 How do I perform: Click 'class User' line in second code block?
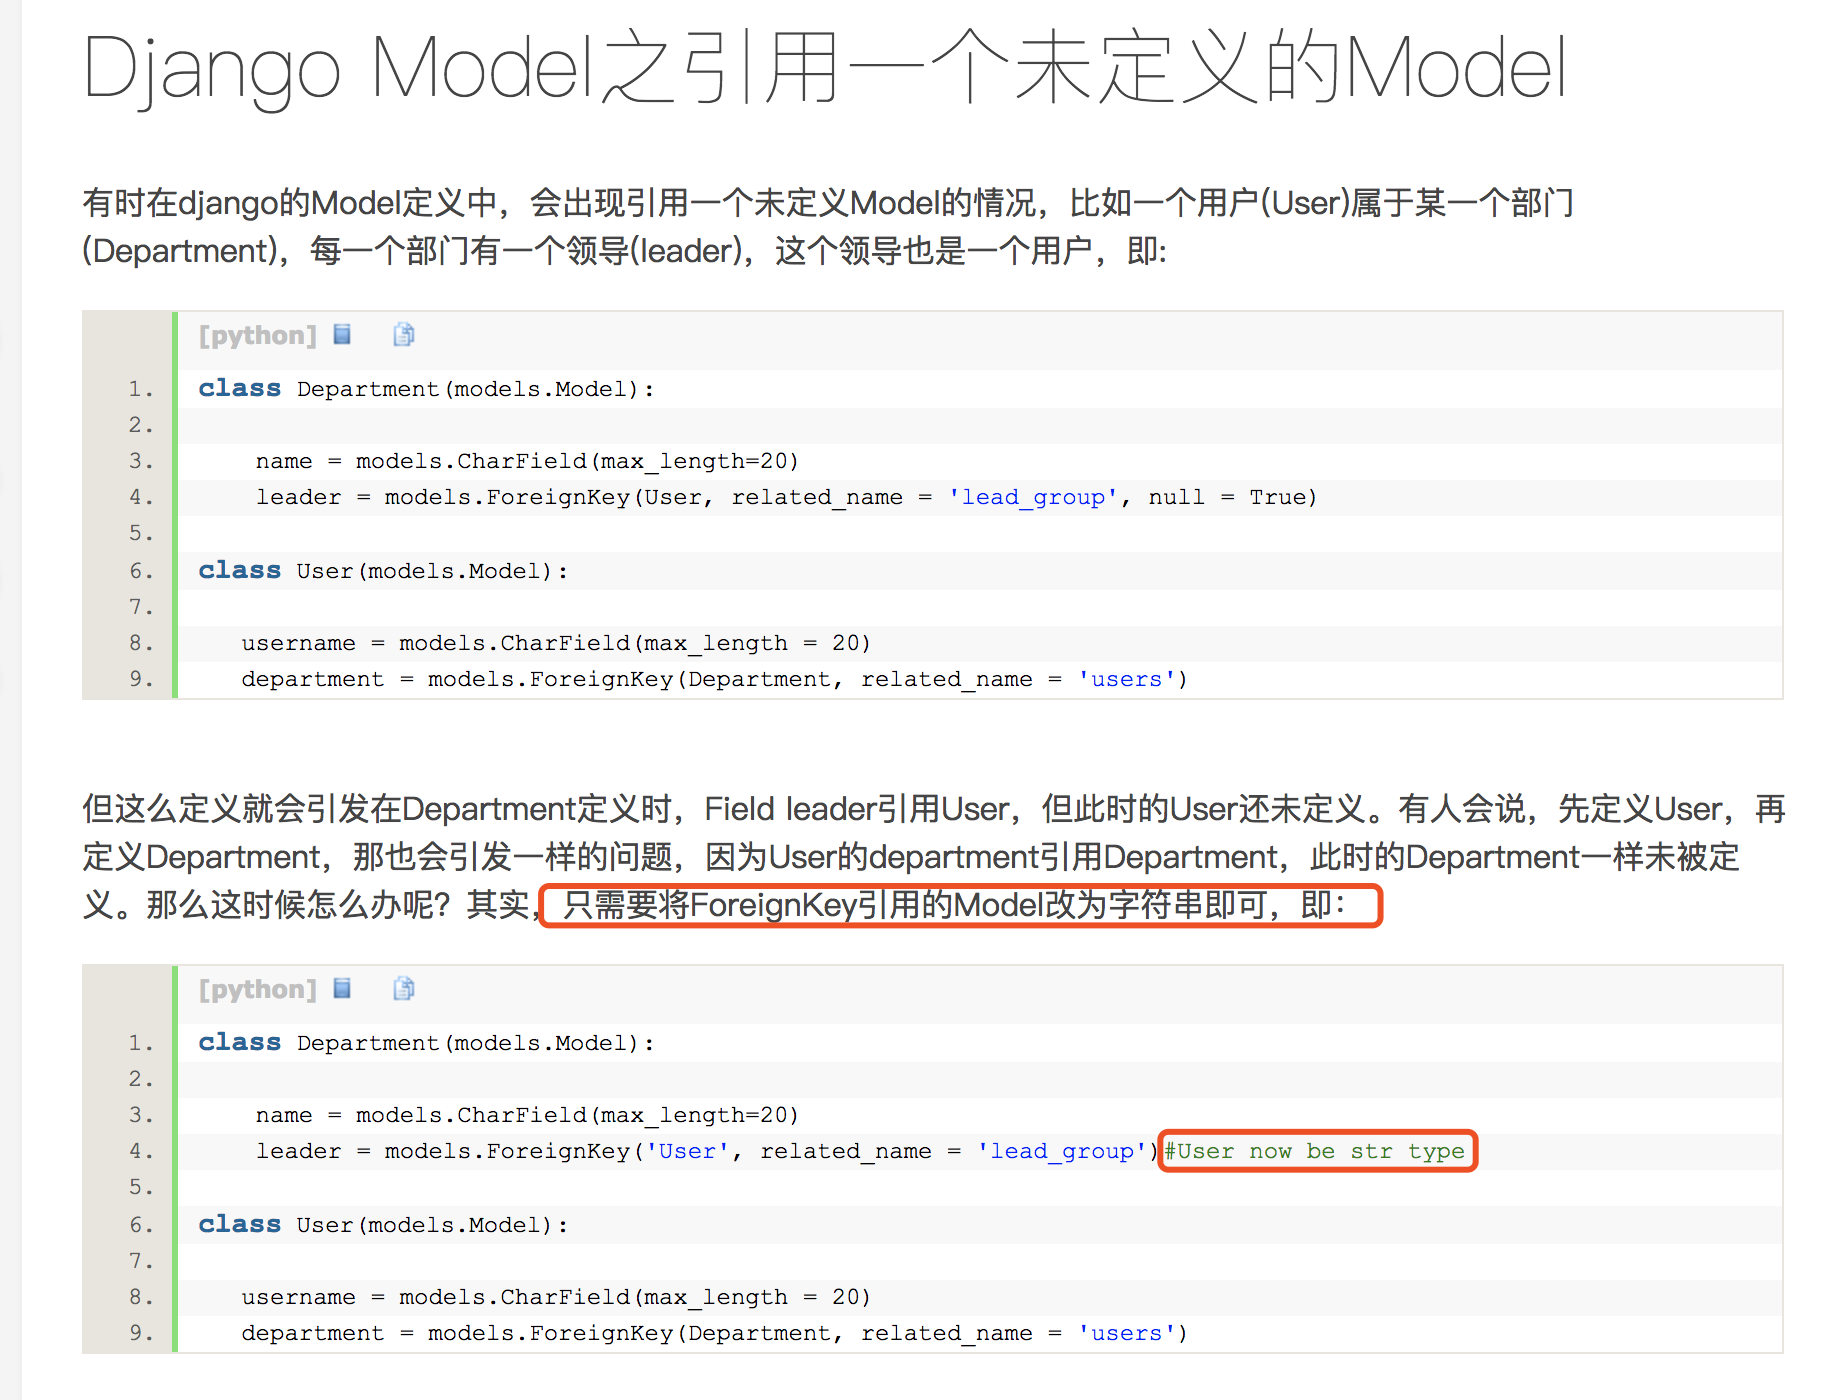(x=383, y=1225)
